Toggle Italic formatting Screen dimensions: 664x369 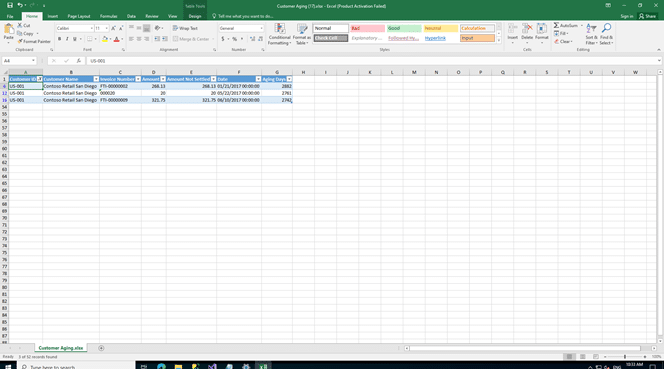[x=67, y=39]
